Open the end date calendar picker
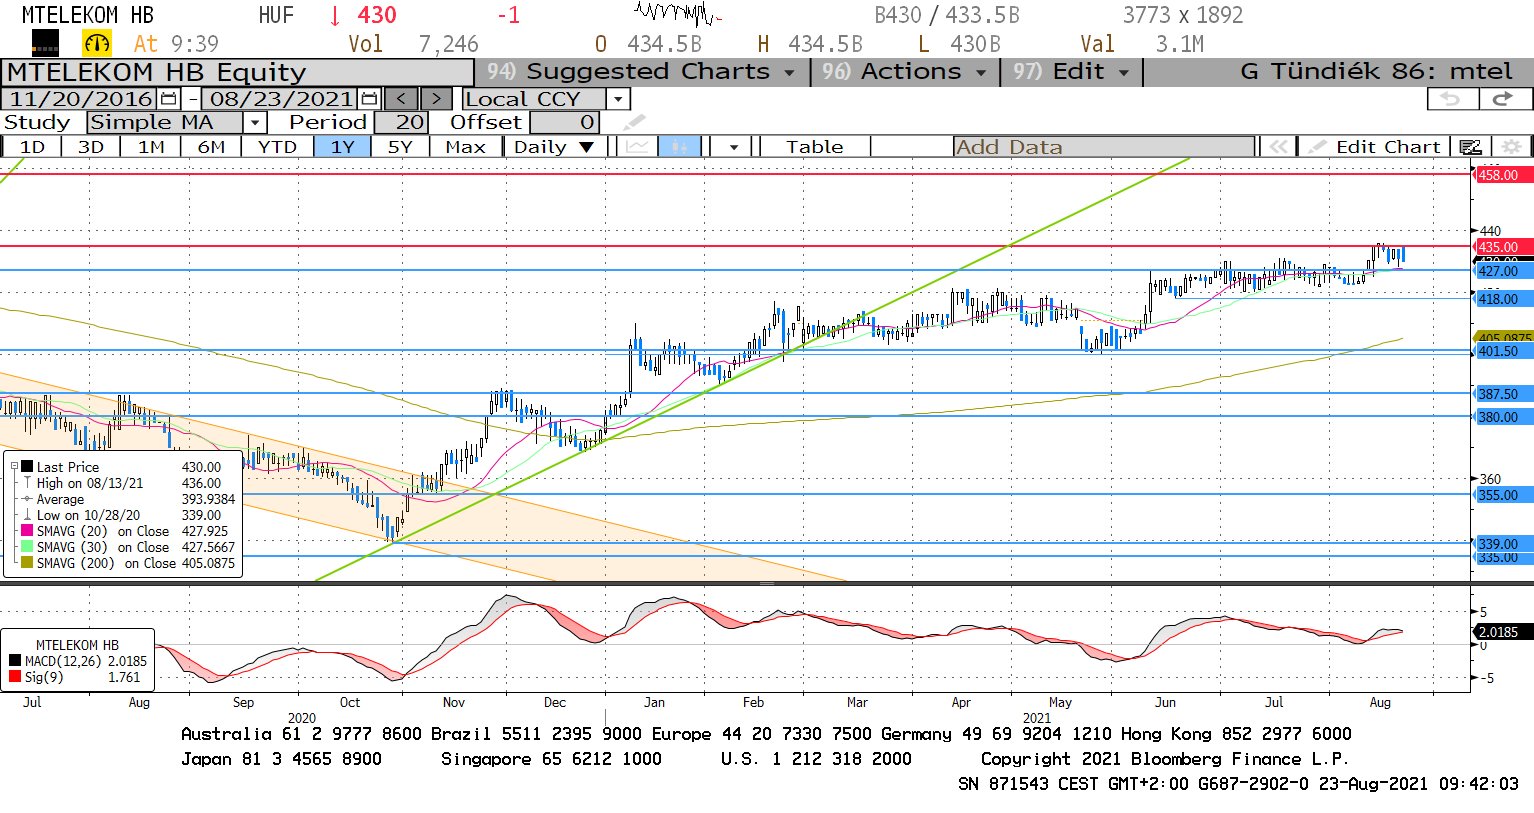1534x813 pixels. point(369,99)
